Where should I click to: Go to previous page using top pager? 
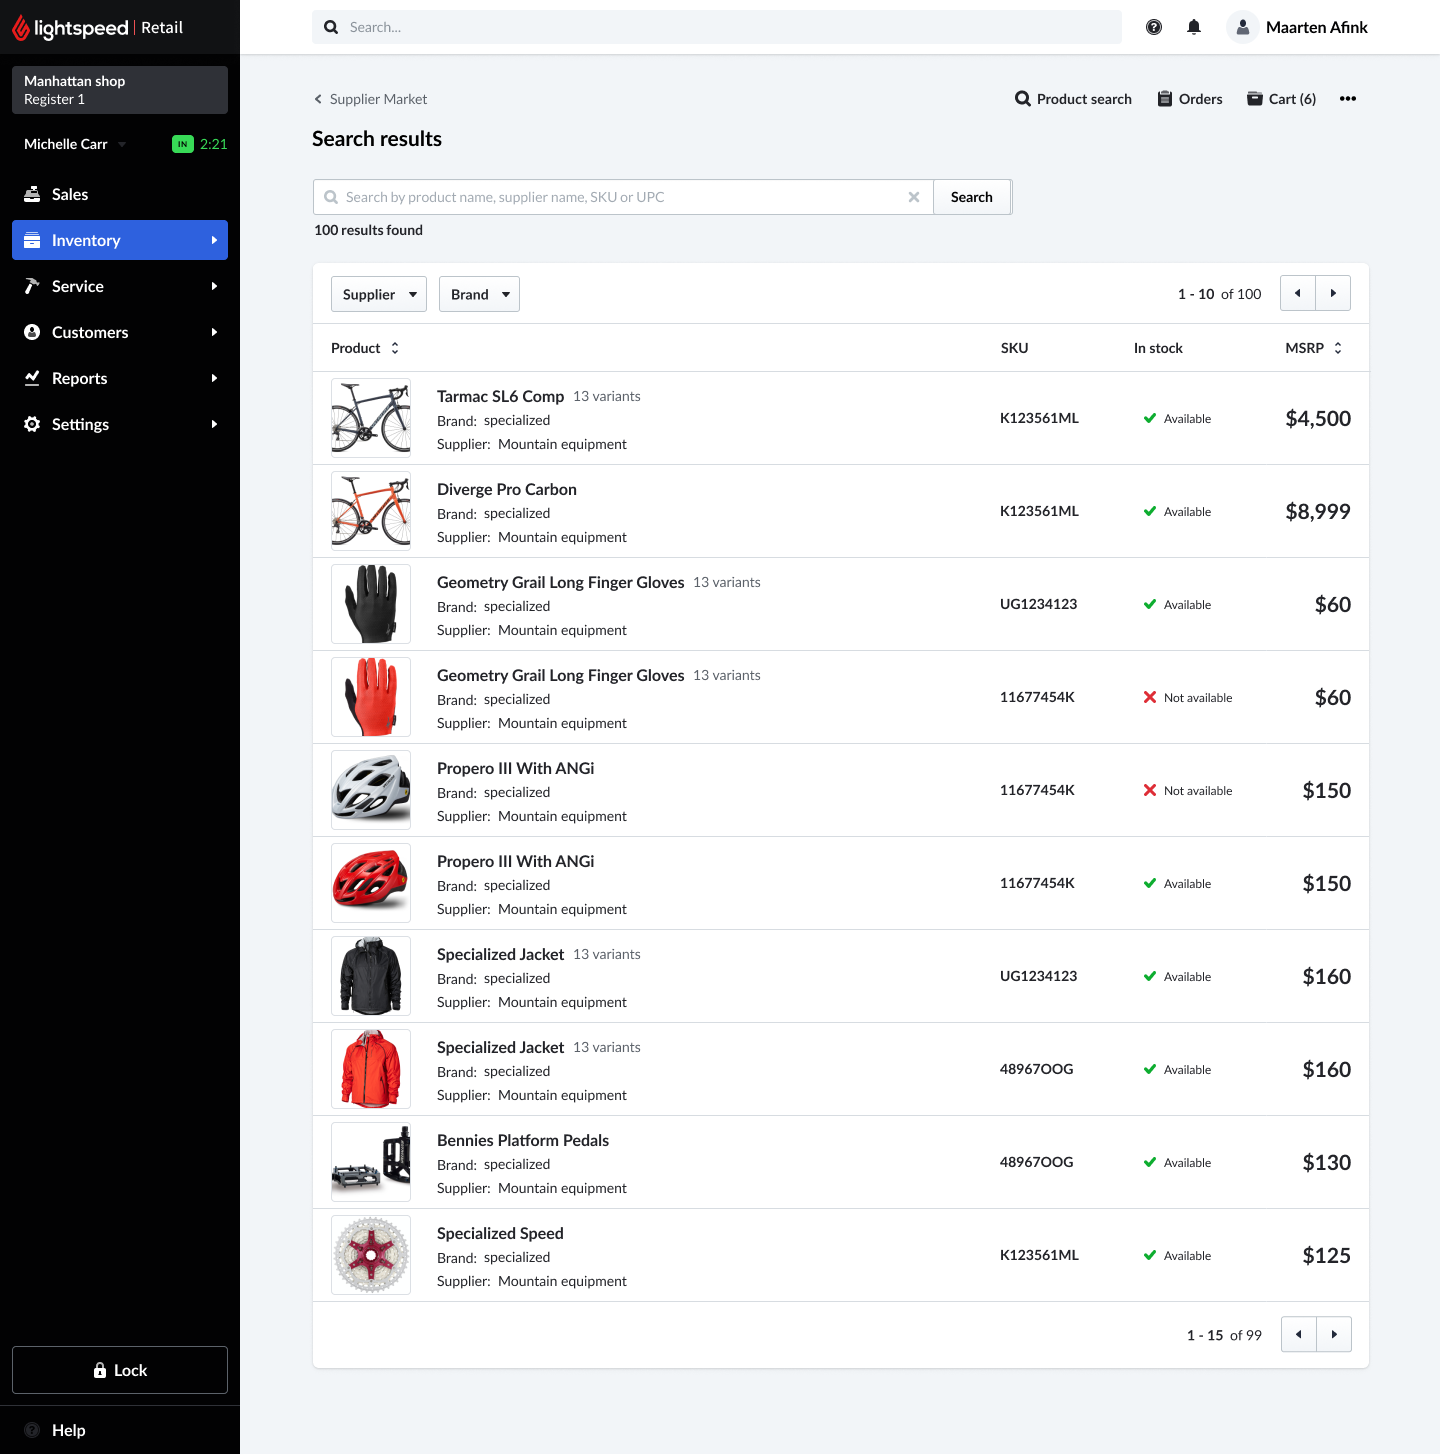coord(1298,293)
